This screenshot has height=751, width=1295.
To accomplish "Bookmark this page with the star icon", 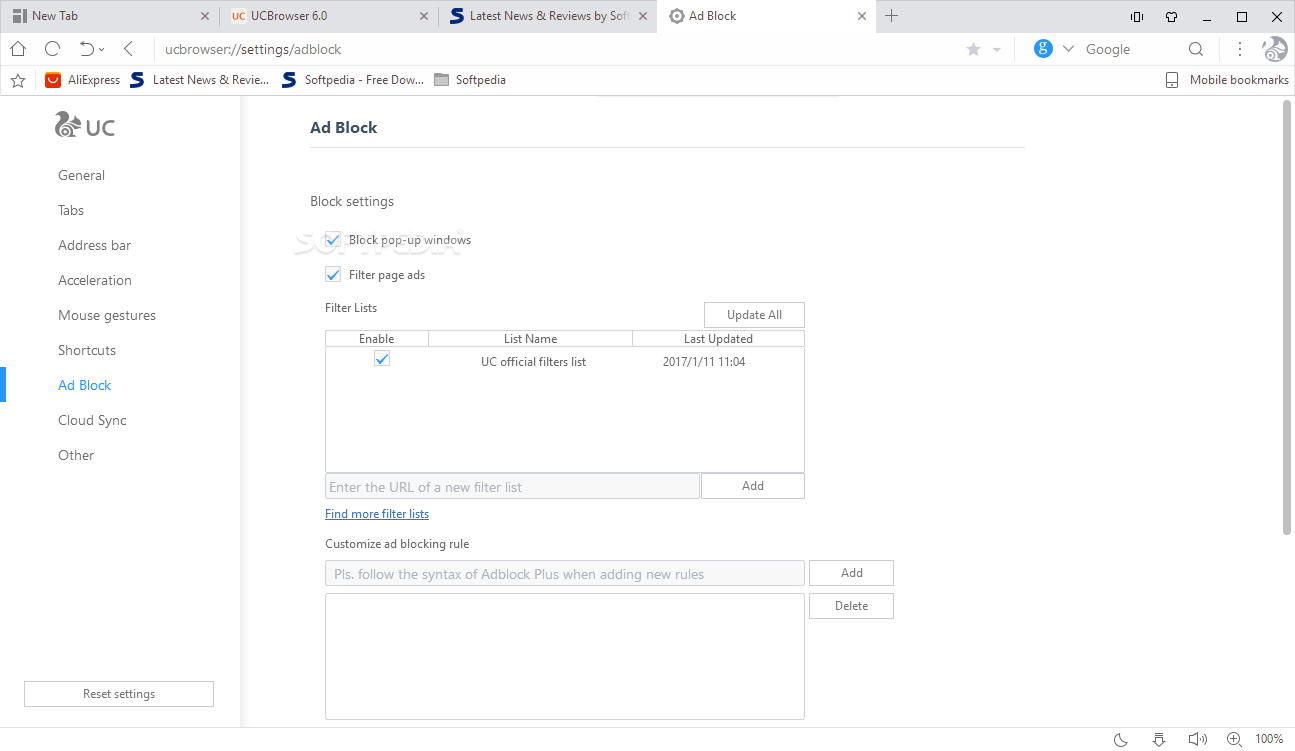I will point(973,49).
